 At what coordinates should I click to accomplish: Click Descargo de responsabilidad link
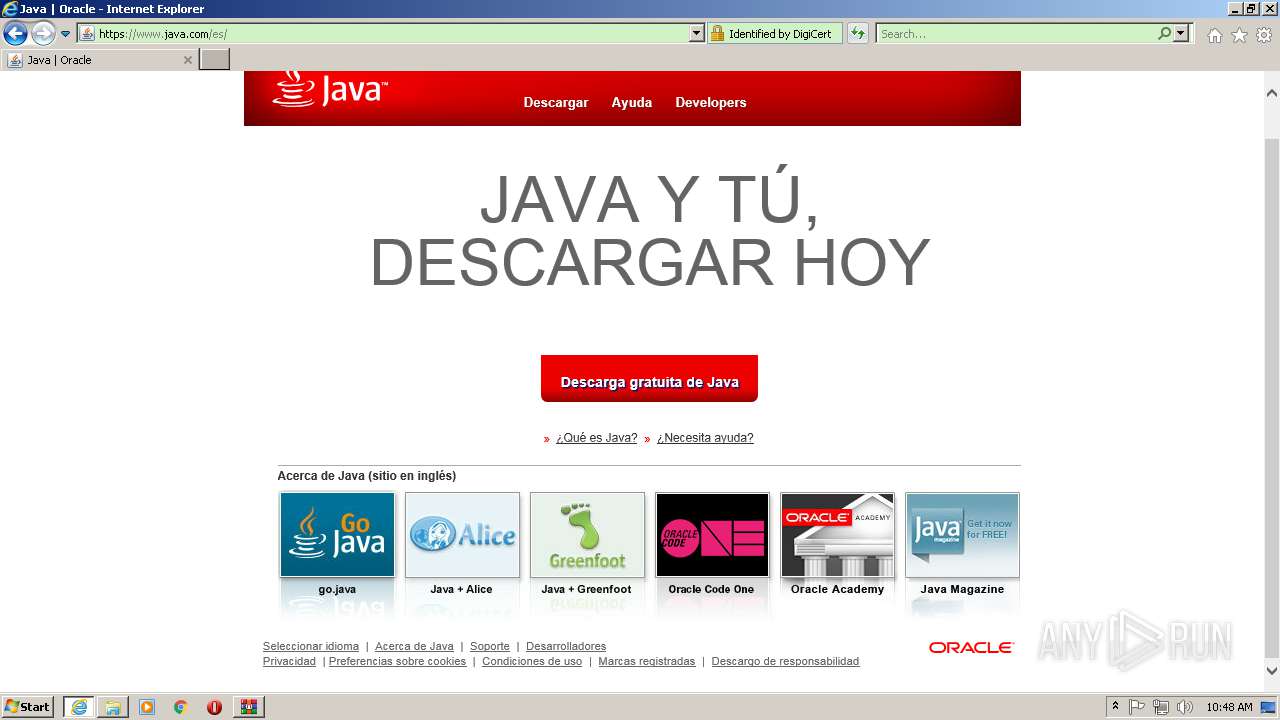click(785, 661)
